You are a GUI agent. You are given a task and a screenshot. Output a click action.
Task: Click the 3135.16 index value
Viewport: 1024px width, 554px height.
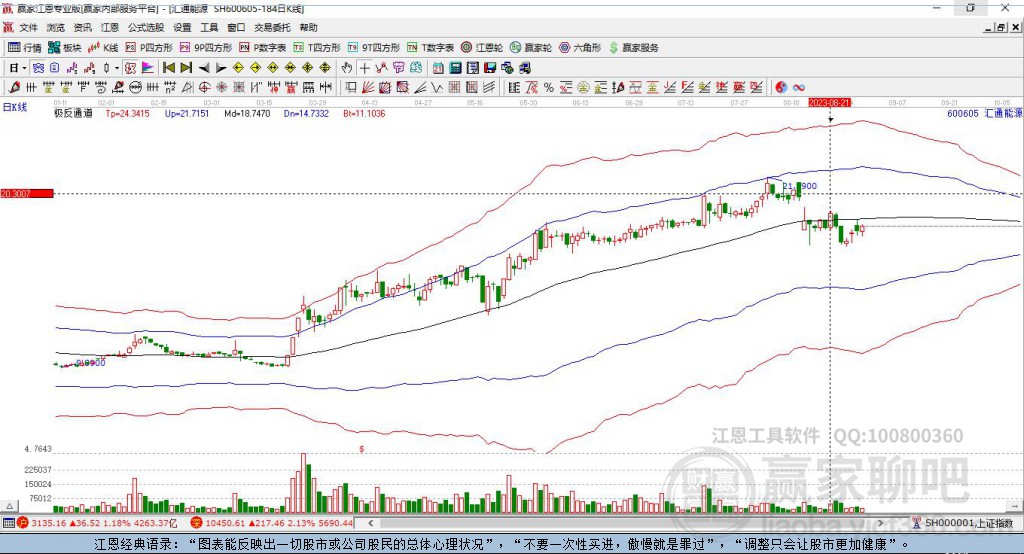48,523
